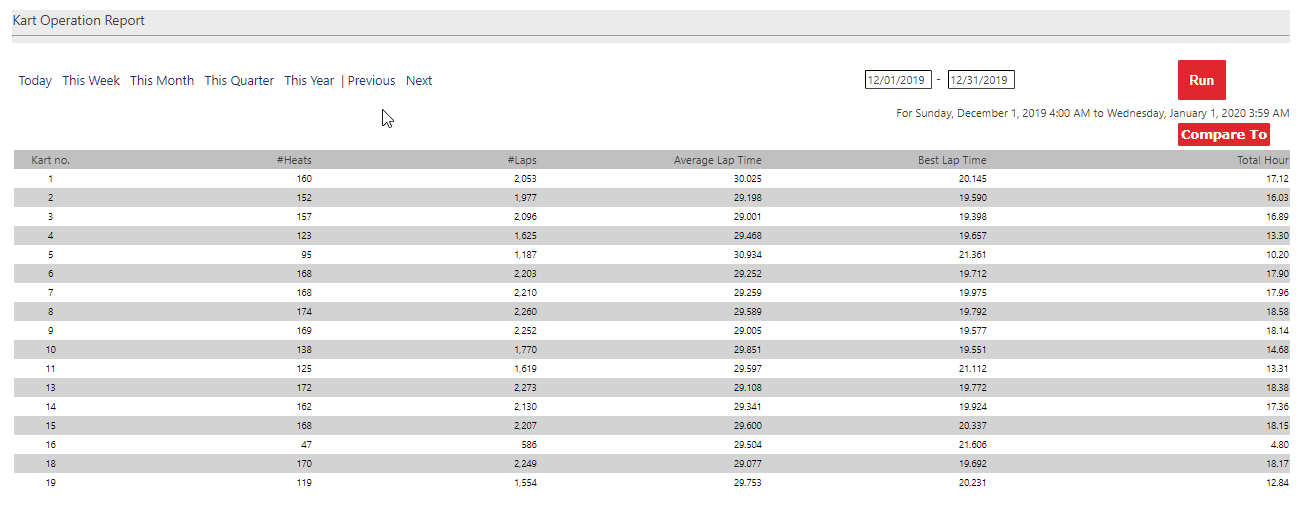Viewport: 1307px width, 508px height.
Task: Go to the Previous period
Action: tap(371, 81)
